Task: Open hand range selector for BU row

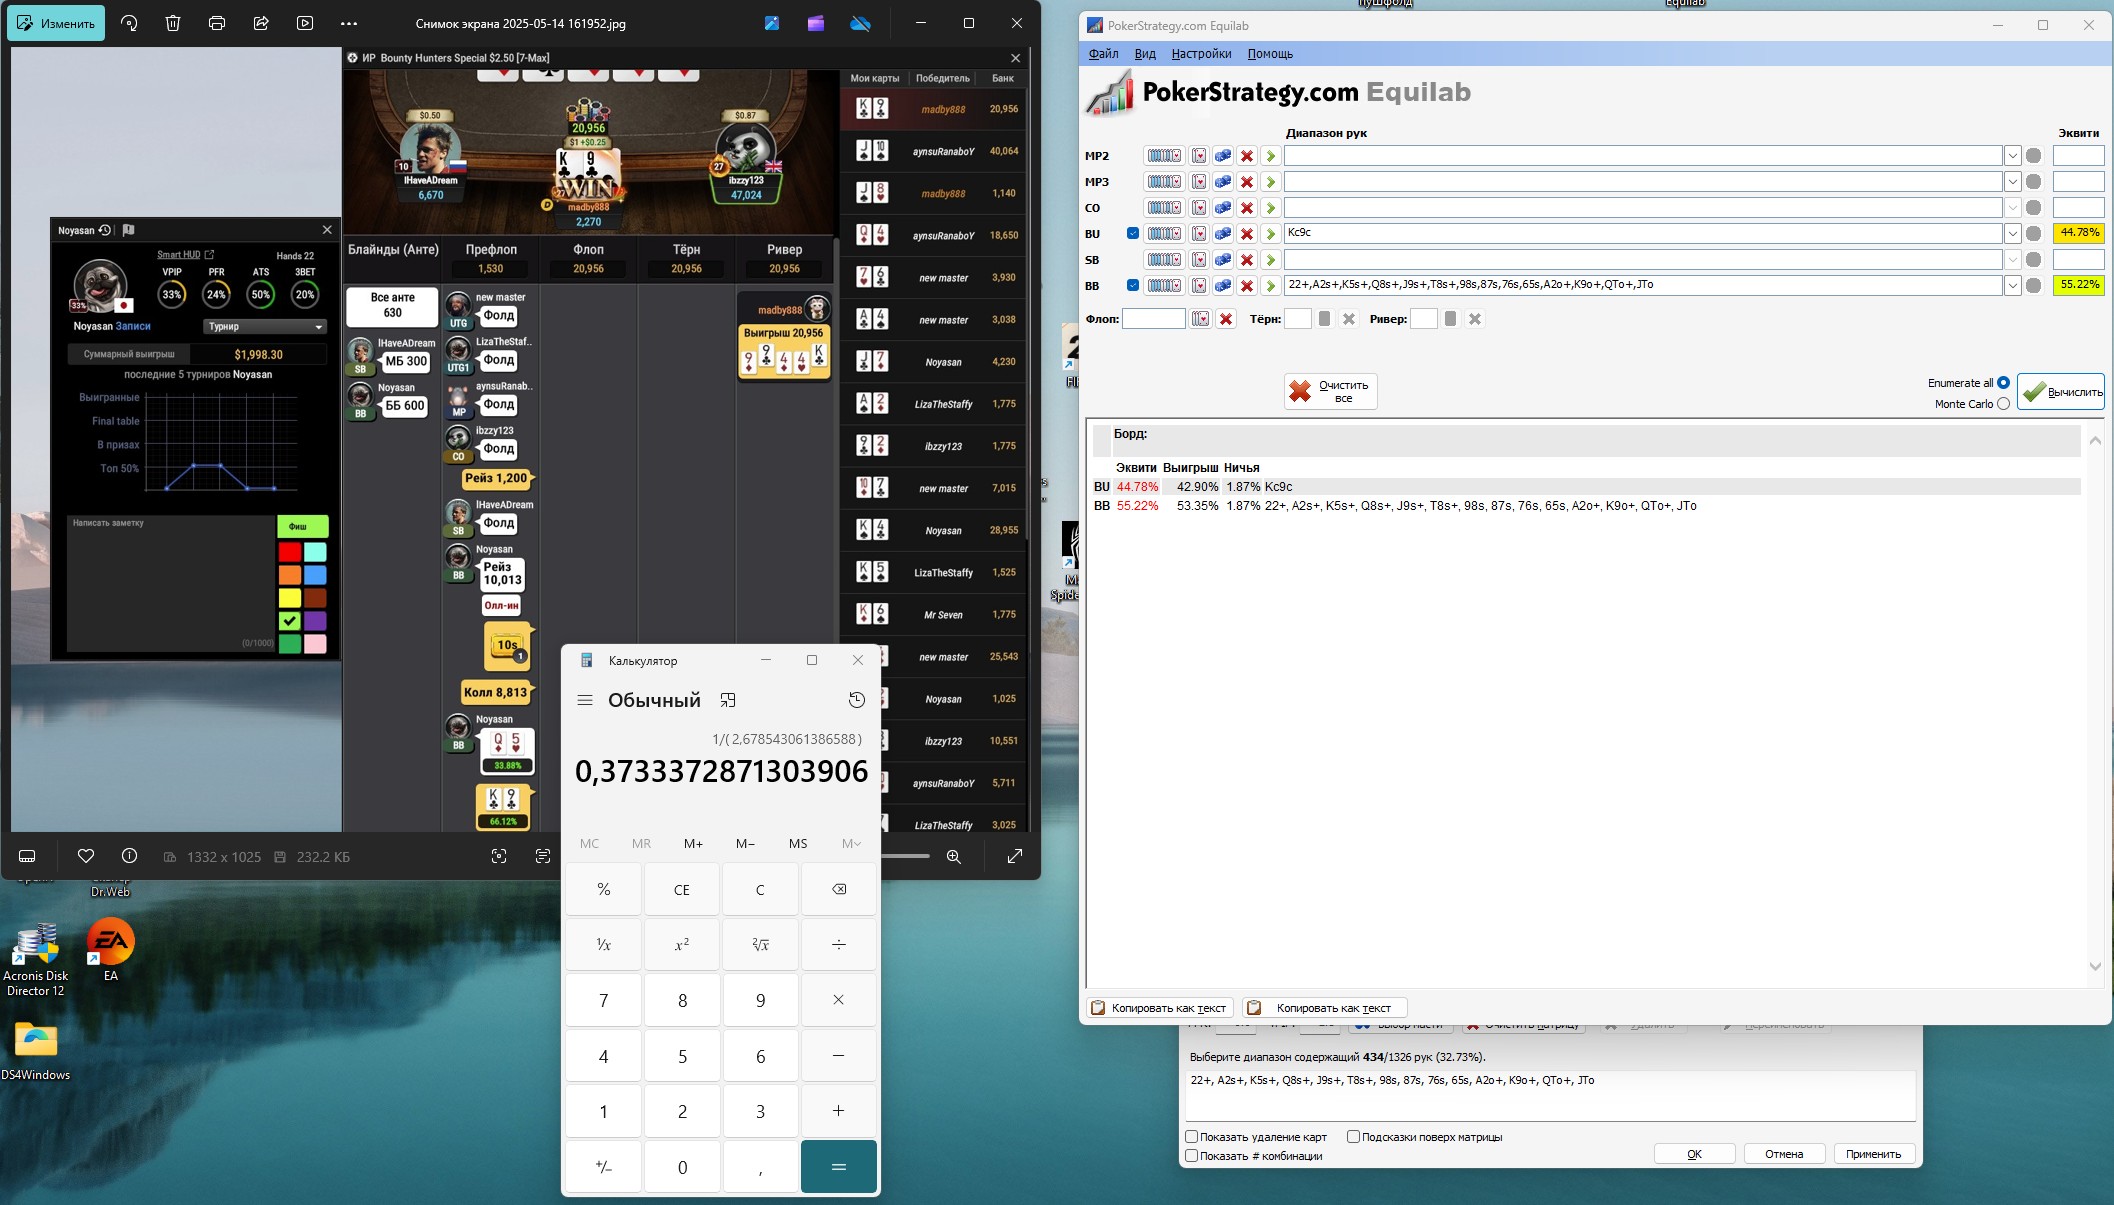Action: pos(1163,233)
